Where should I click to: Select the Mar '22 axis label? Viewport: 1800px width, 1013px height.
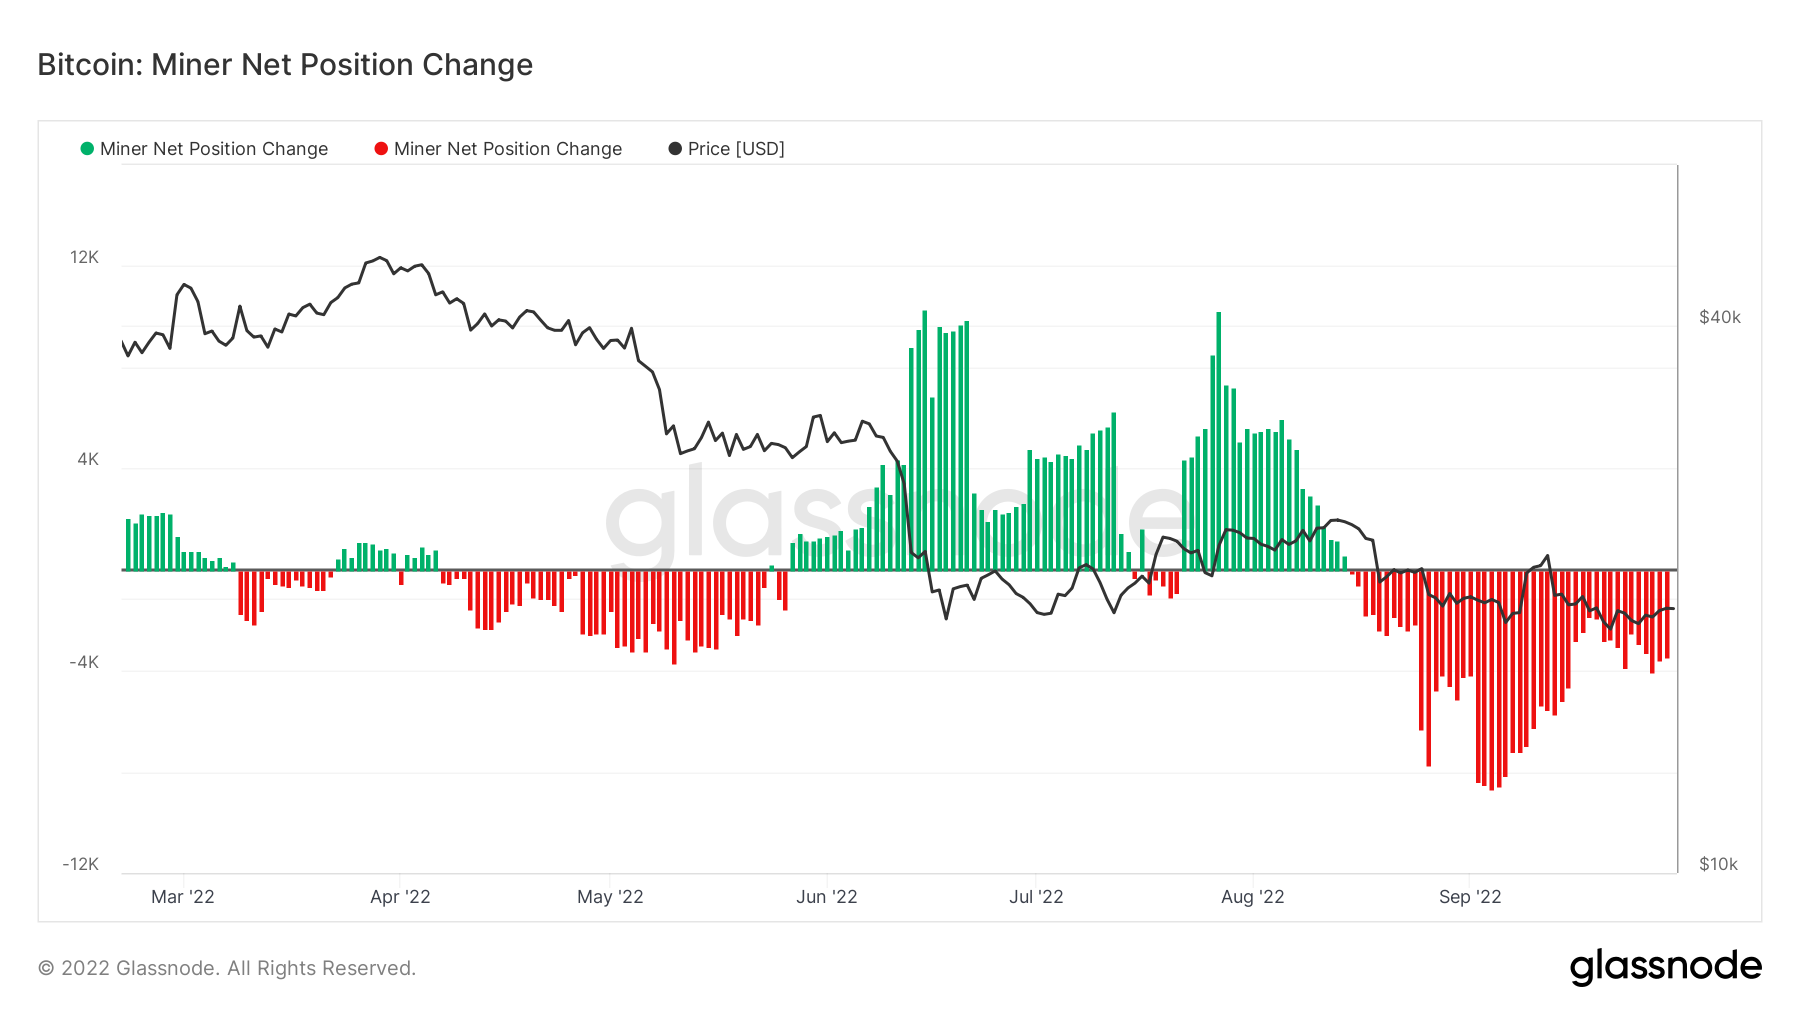(183, 897)
